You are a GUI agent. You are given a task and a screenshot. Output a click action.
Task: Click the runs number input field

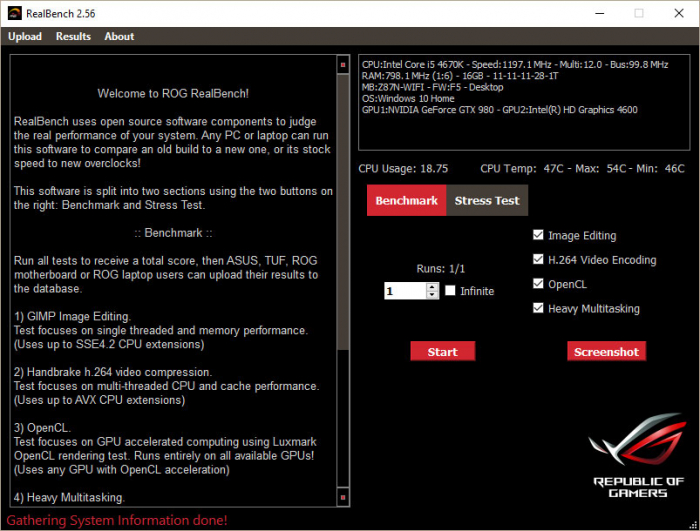[405, 291]
